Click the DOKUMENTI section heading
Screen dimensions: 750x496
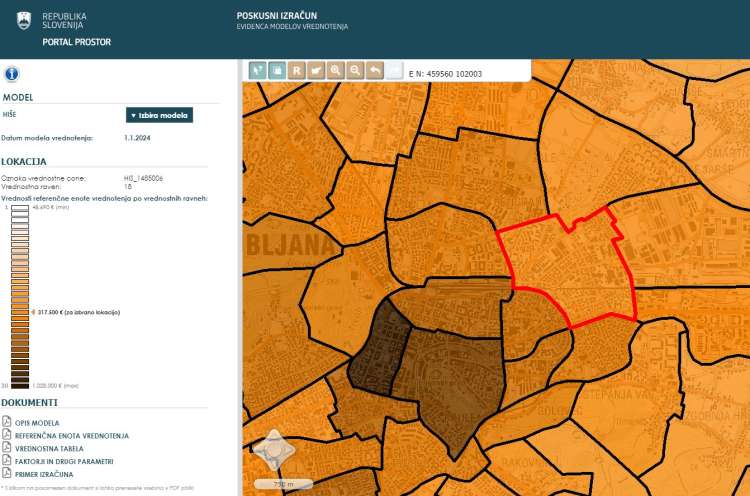pos(30,403)
